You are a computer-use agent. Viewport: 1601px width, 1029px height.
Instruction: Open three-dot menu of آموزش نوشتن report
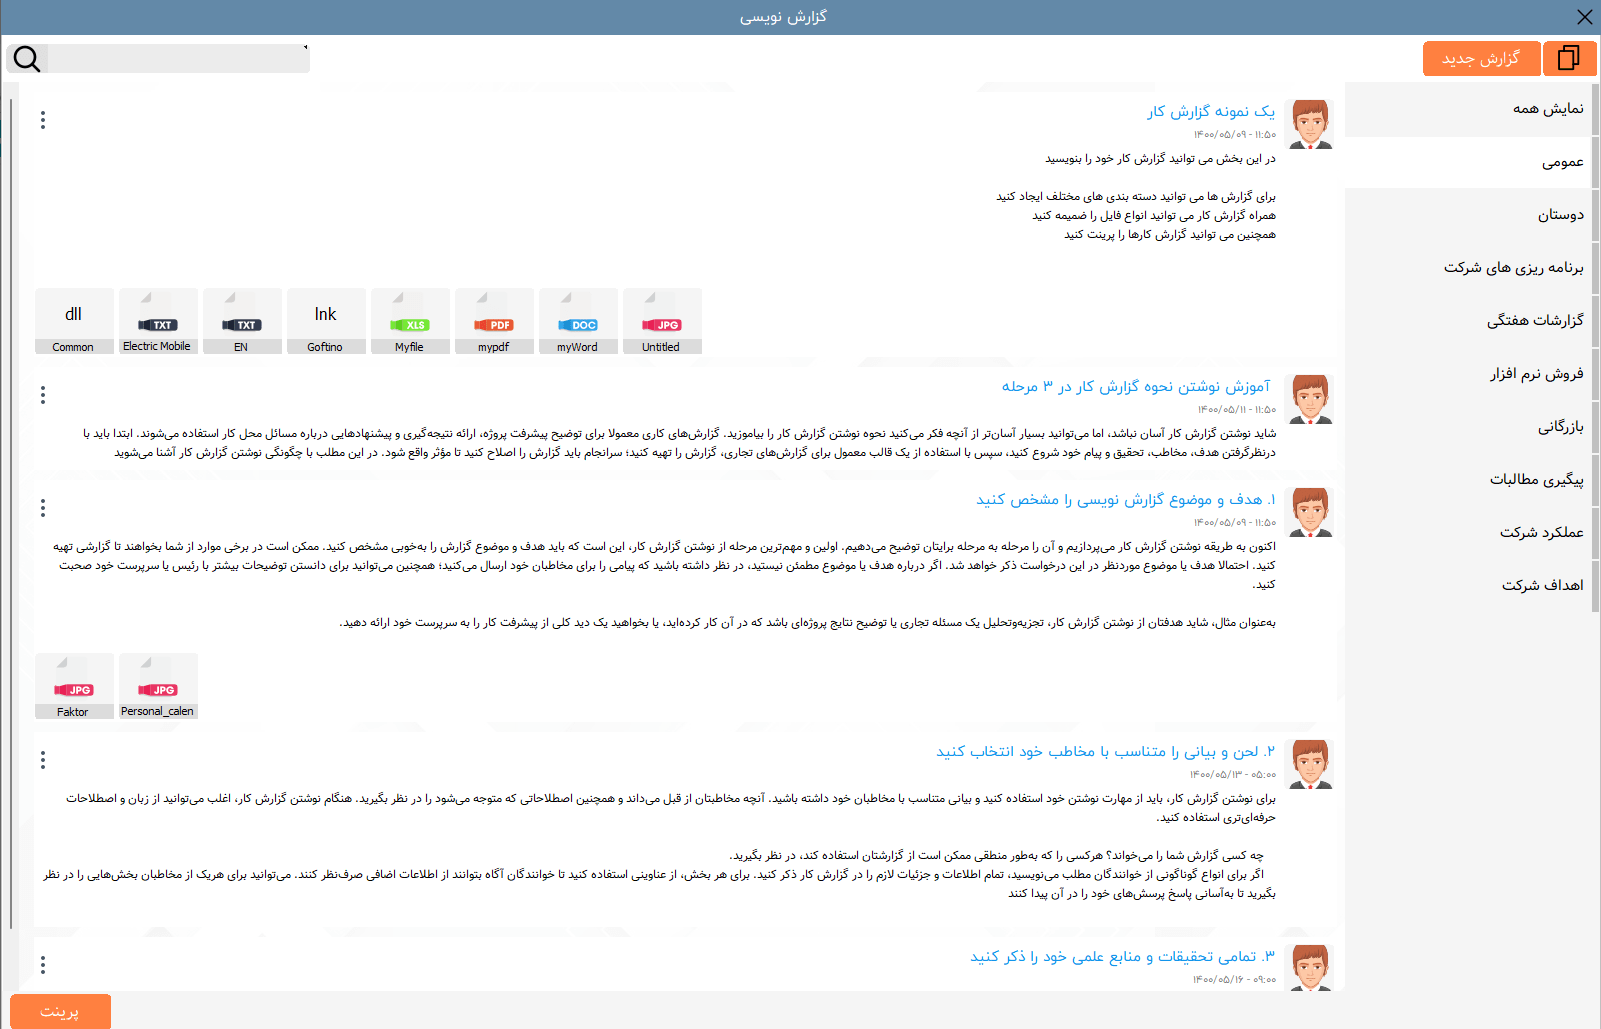(43, 395)
